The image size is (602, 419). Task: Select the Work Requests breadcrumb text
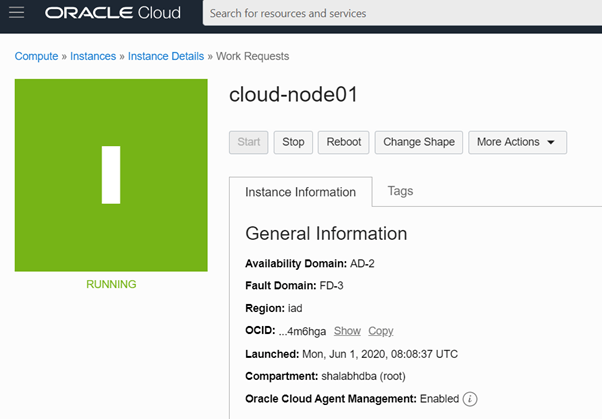click(253, 56)
